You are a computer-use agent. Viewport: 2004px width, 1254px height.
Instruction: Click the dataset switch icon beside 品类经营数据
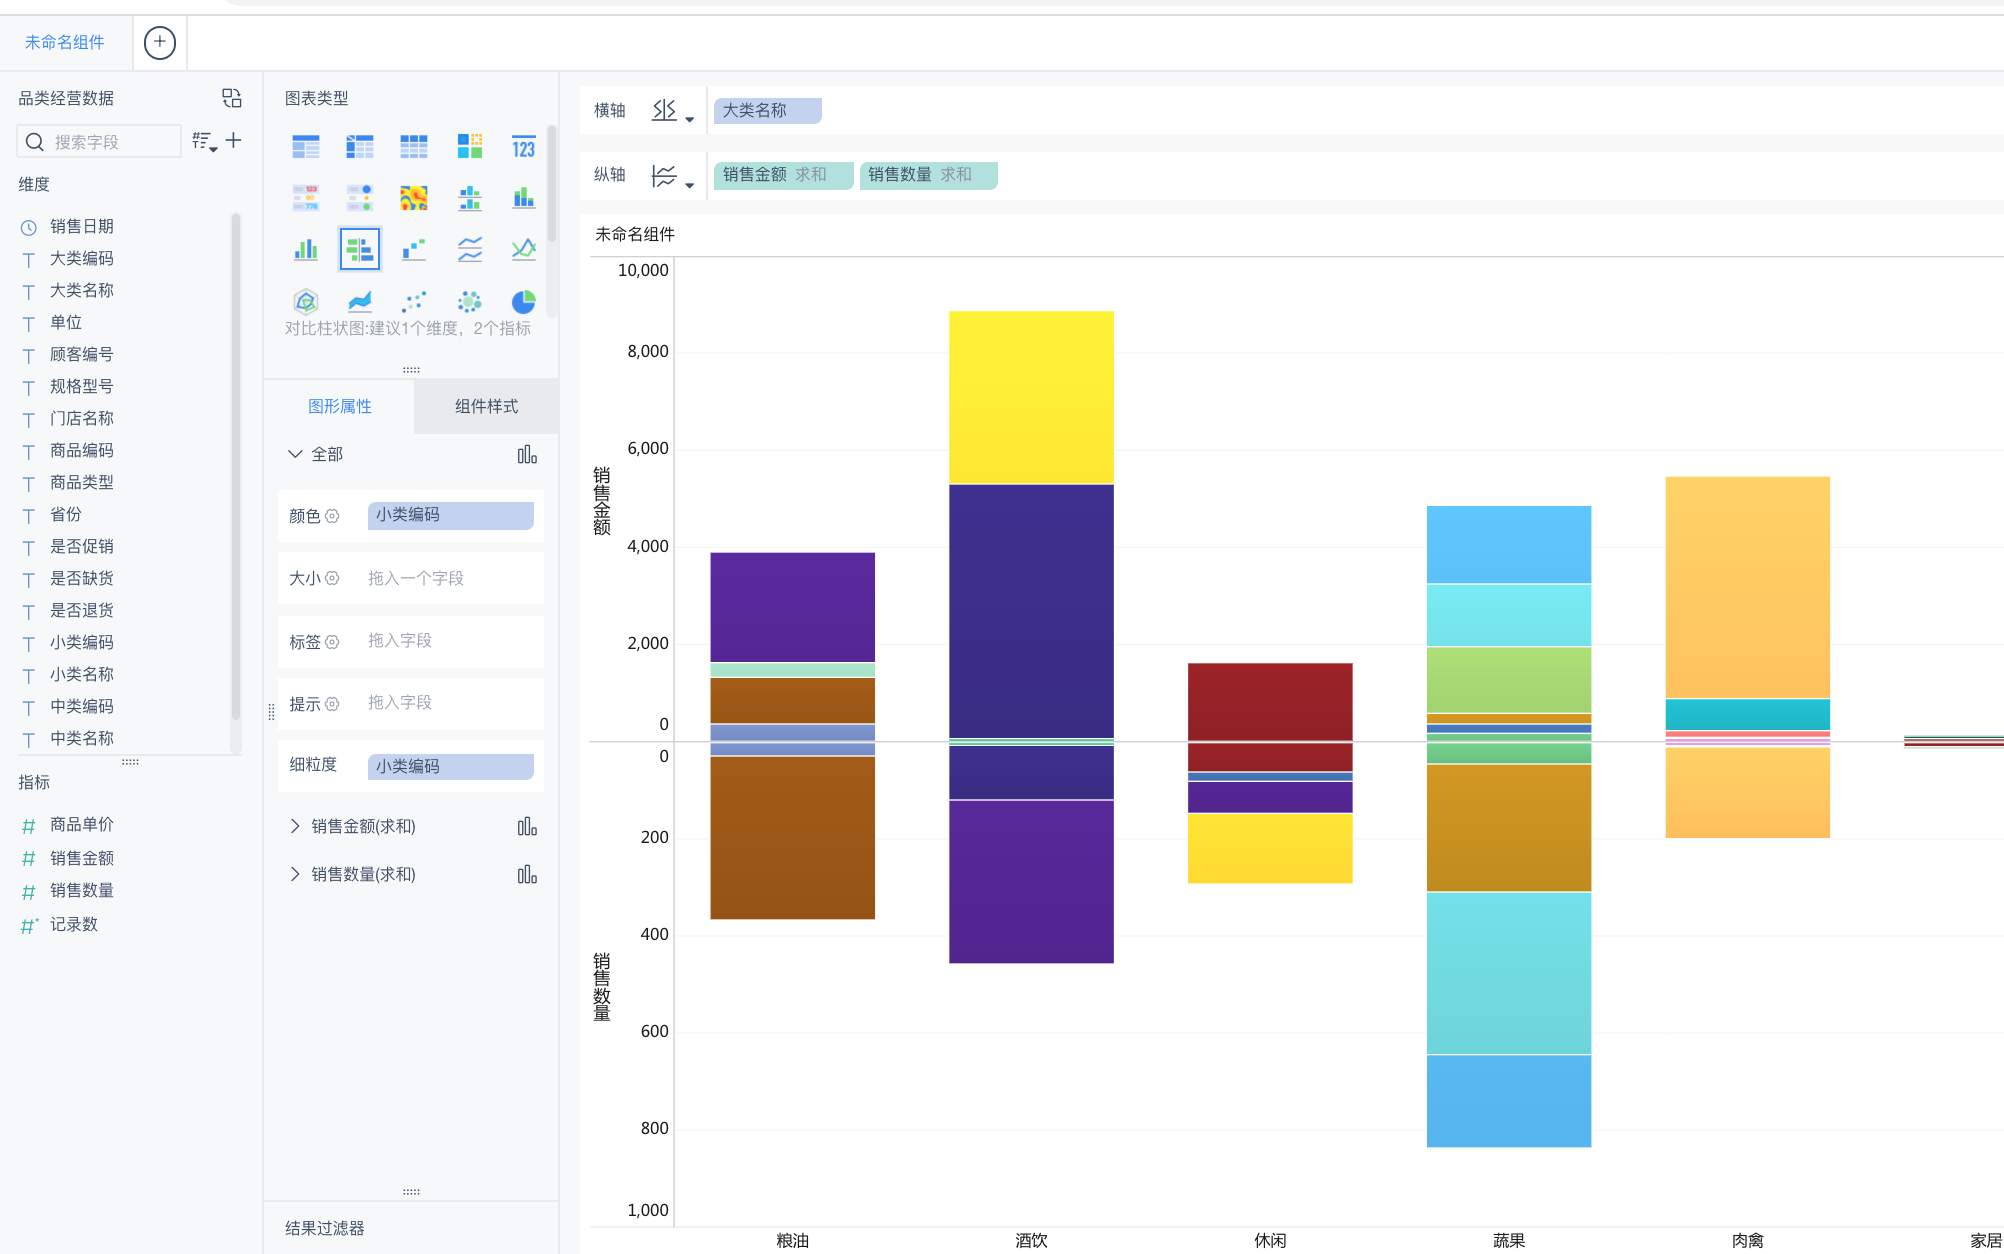pyautogui.click(x=232, y=98)
